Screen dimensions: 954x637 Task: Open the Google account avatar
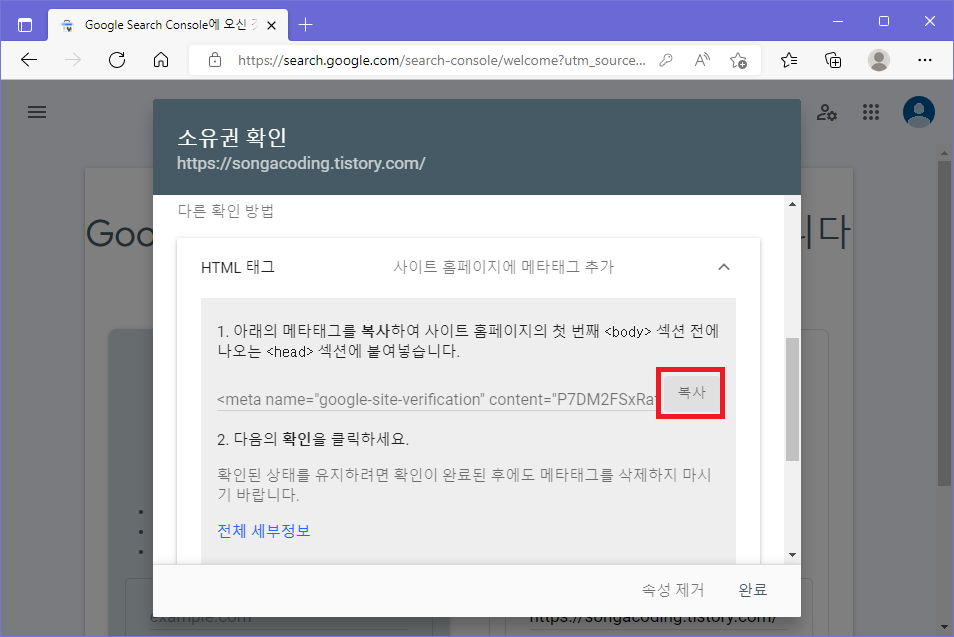(919, 112)
